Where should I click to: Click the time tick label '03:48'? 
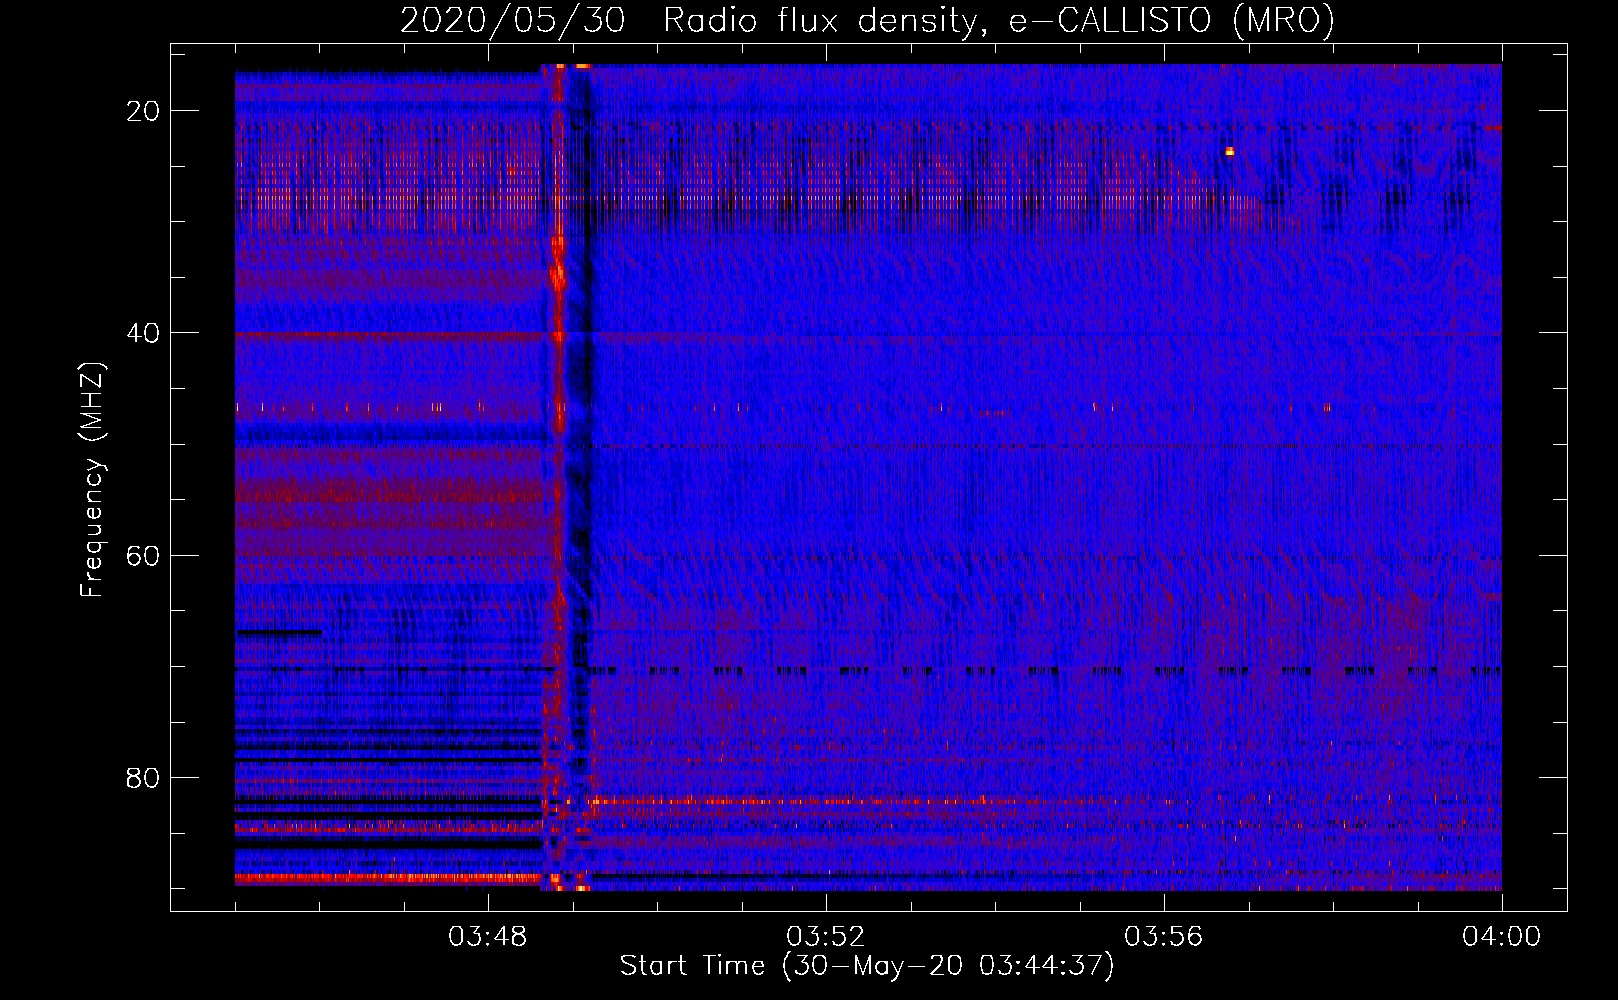[x=488, y=937]
